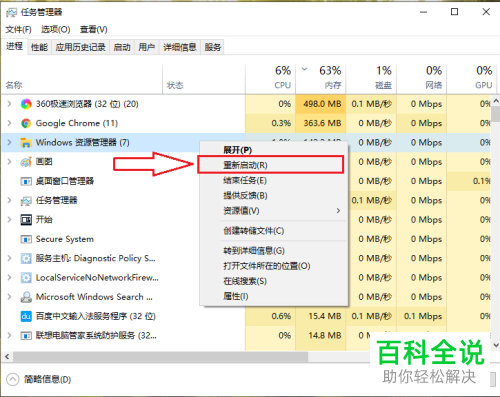Click the 联想电脑管家系统防护服务 icon

click(x=26, y=336)
